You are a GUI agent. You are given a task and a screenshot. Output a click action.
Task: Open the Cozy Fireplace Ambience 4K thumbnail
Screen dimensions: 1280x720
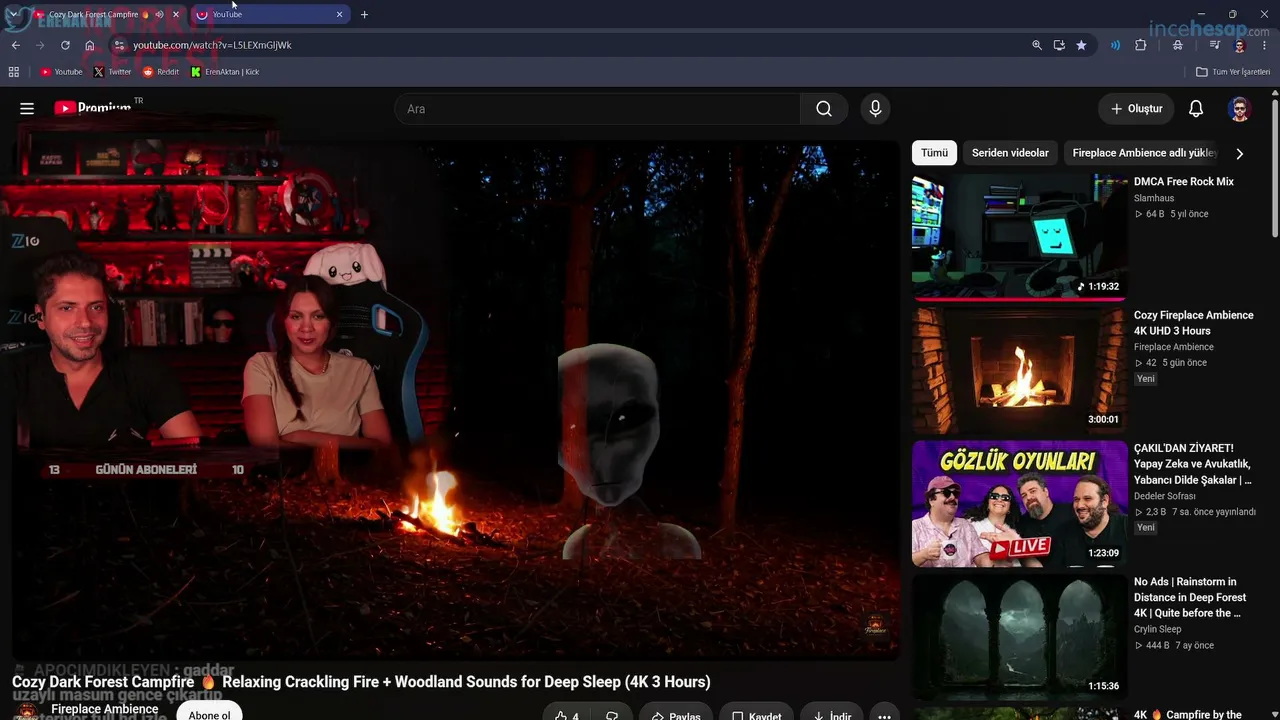[x=1019, y=369]
